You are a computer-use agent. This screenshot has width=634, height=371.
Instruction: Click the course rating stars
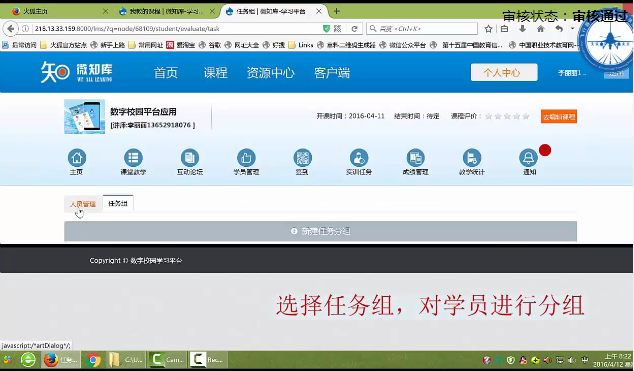(507, 116)
